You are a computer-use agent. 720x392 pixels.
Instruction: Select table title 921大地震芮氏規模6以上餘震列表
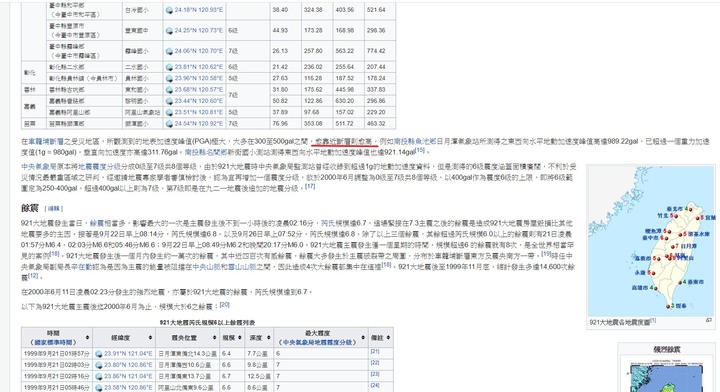coord(207,323)
